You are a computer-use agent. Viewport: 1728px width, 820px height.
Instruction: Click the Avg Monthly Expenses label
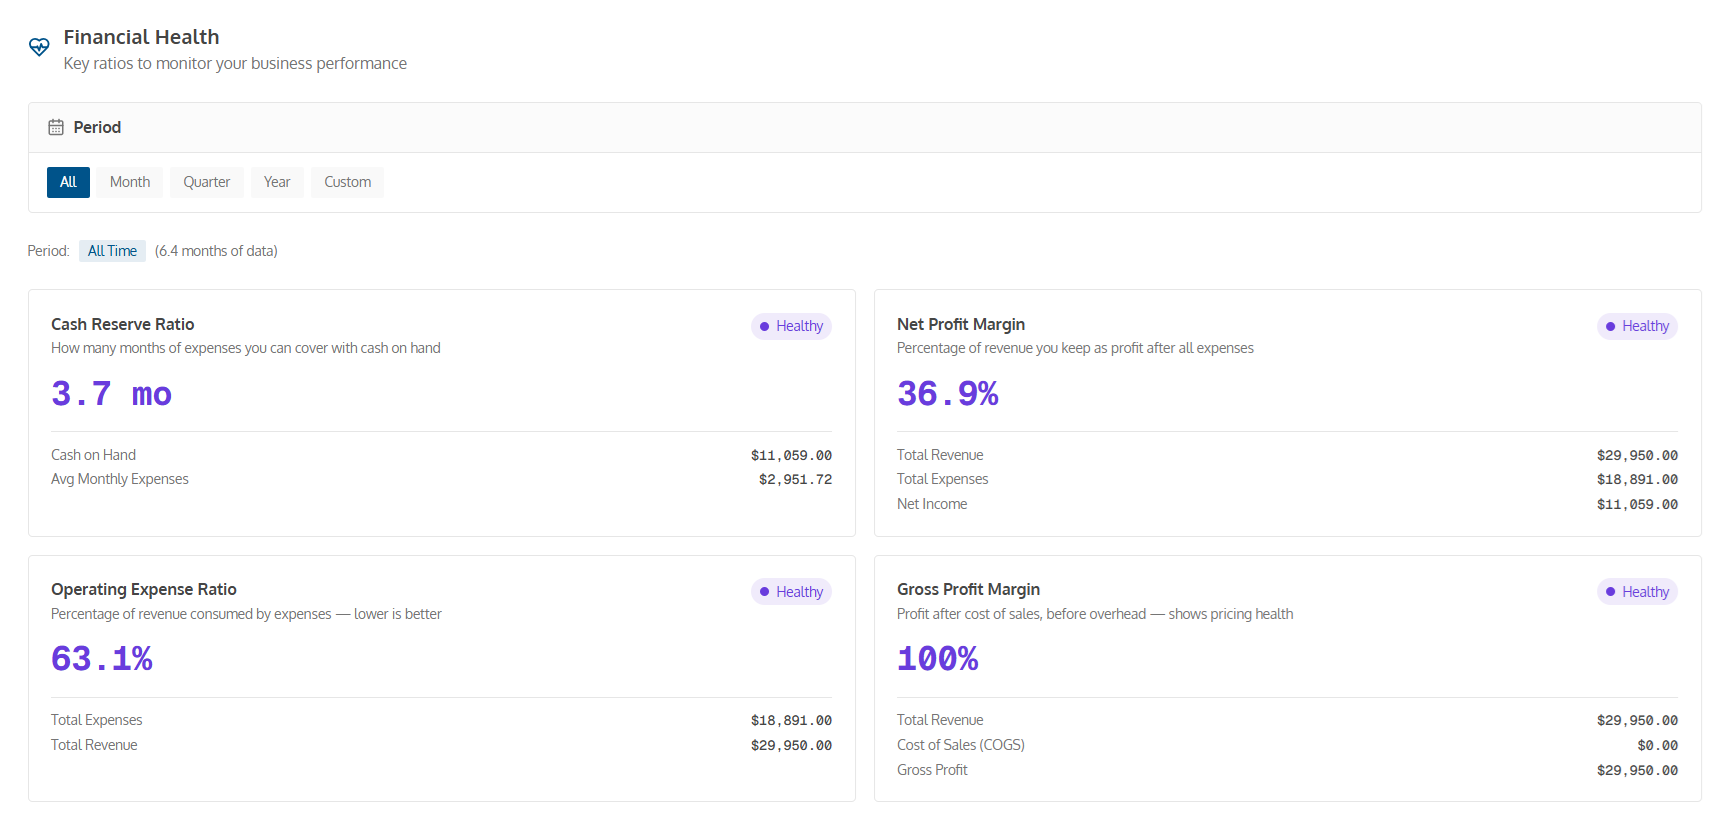tap(120, 479)
